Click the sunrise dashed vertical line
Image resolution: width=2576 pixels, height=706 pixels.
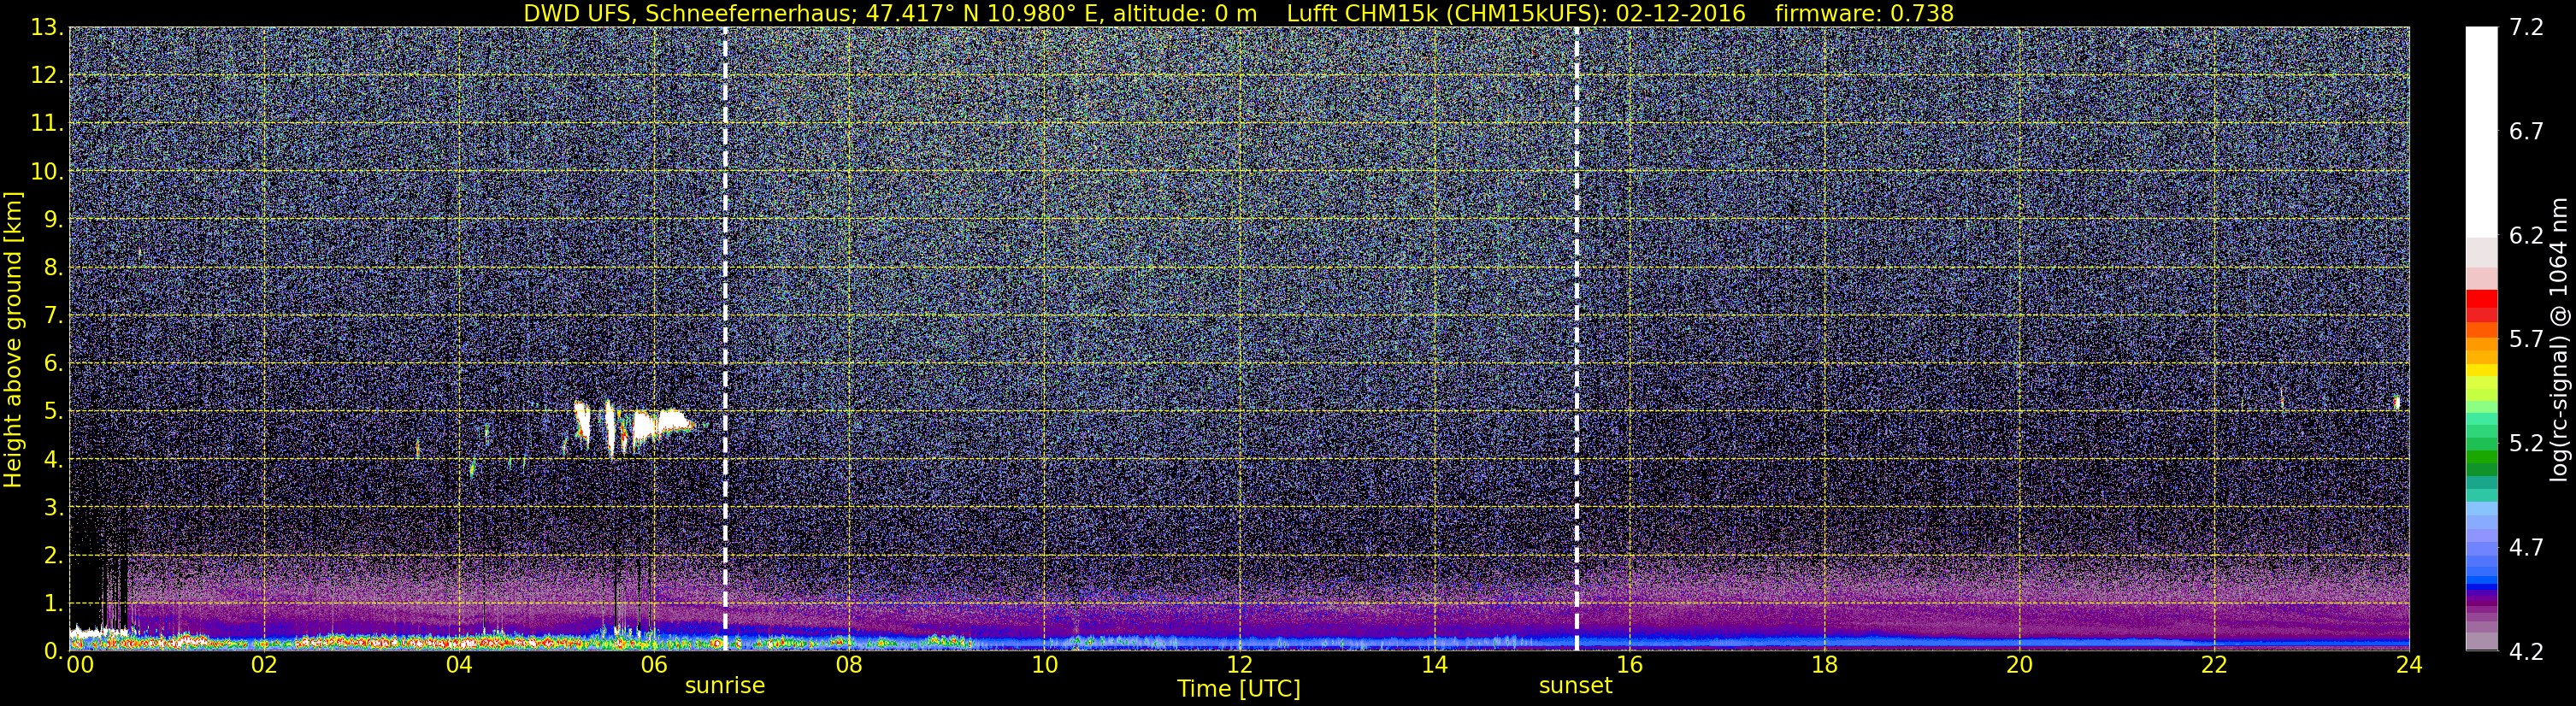point(725,339)
